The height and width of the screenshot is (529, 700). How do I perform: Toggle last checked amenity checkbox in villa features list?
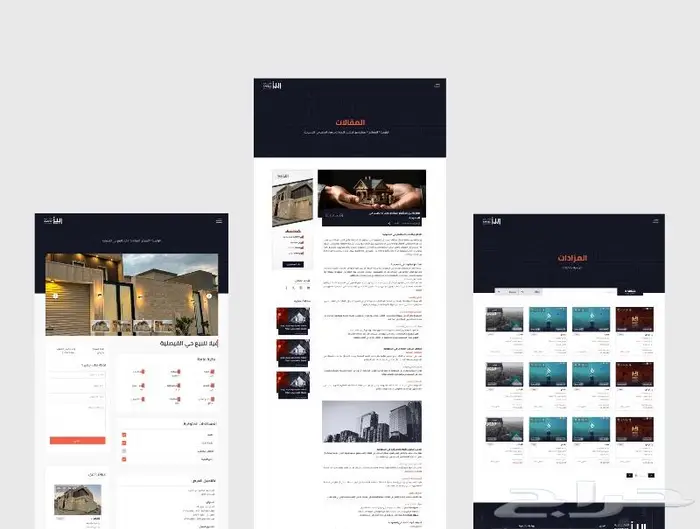(124, 459)
